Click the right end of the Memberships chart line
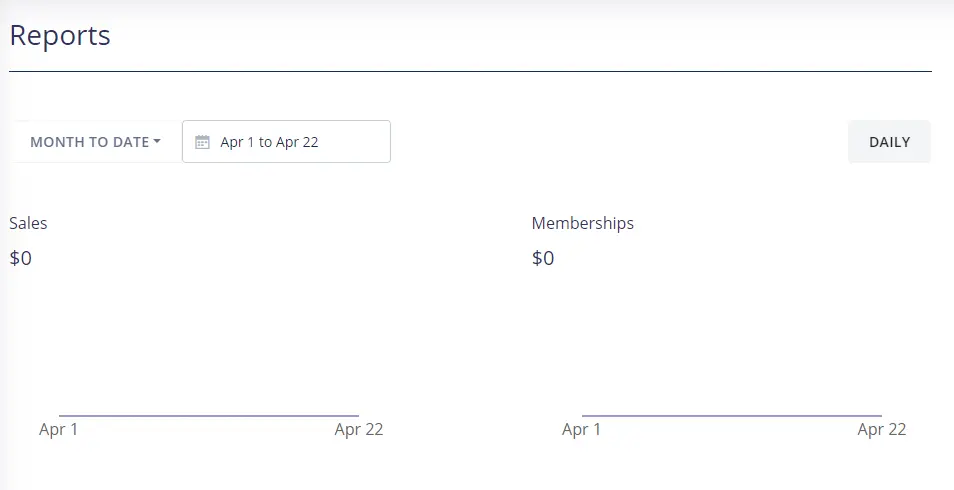 tap(880, 415)
